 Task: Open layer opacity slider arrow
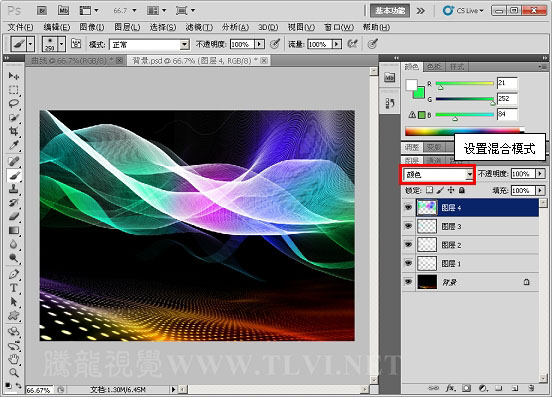(540, 174)
